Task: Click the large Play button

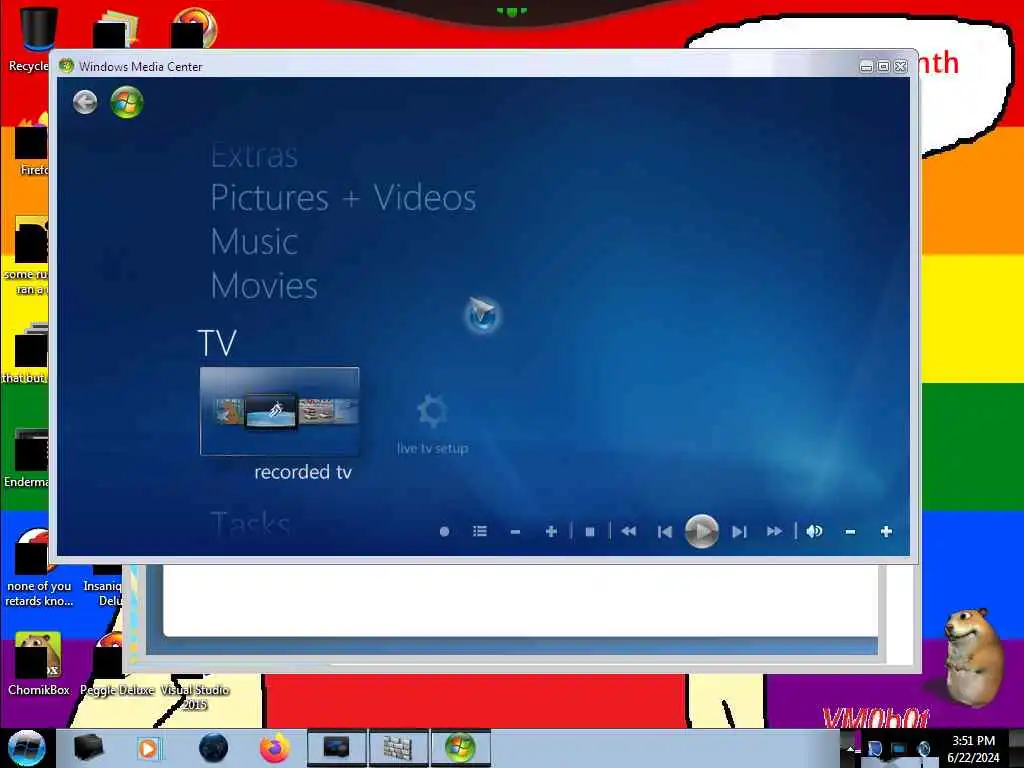Action: coord(702,532)
